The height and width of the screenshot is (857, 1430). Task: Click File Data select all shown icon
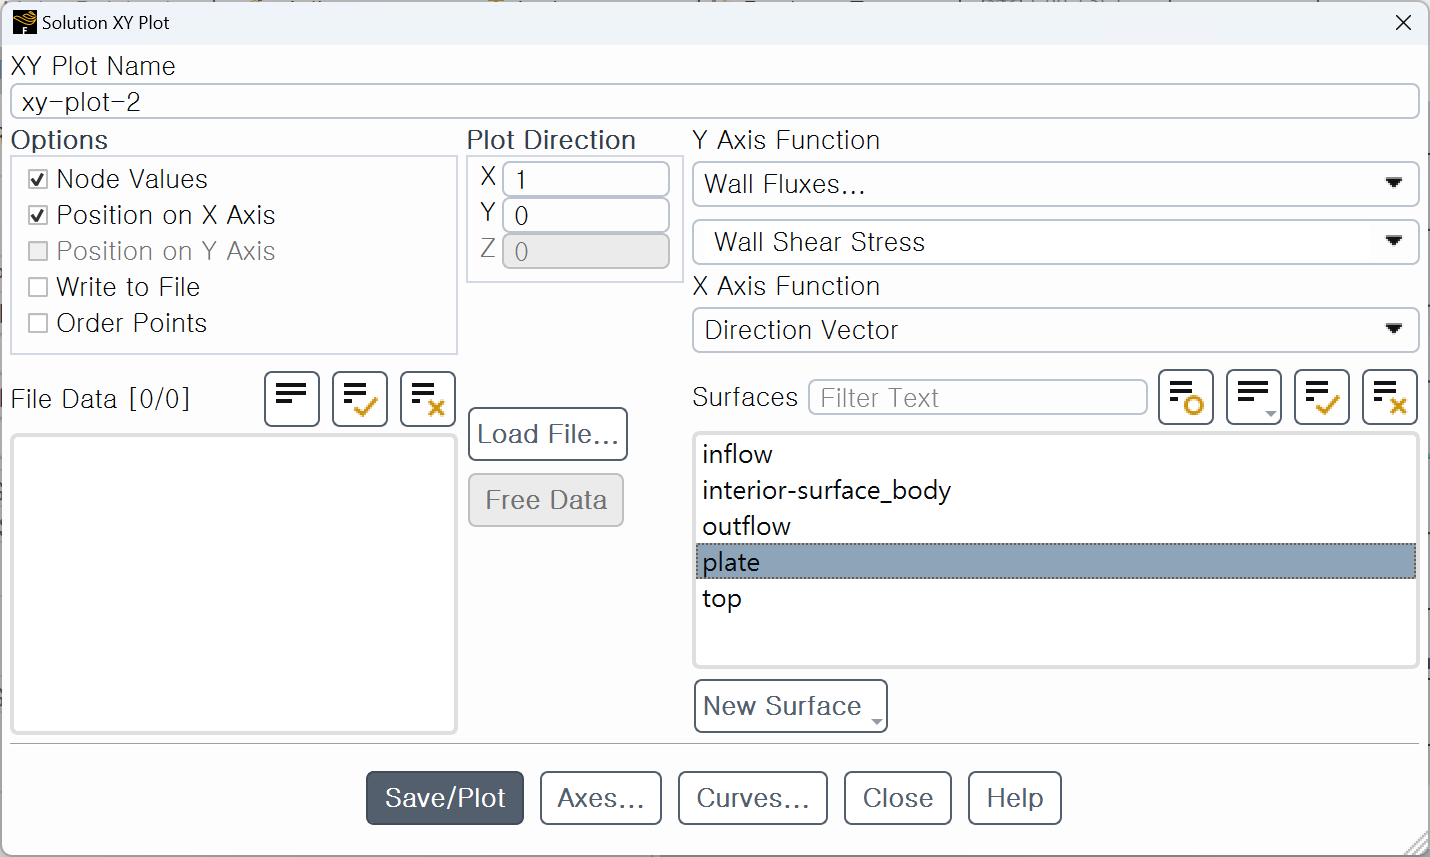coord(360,399)
